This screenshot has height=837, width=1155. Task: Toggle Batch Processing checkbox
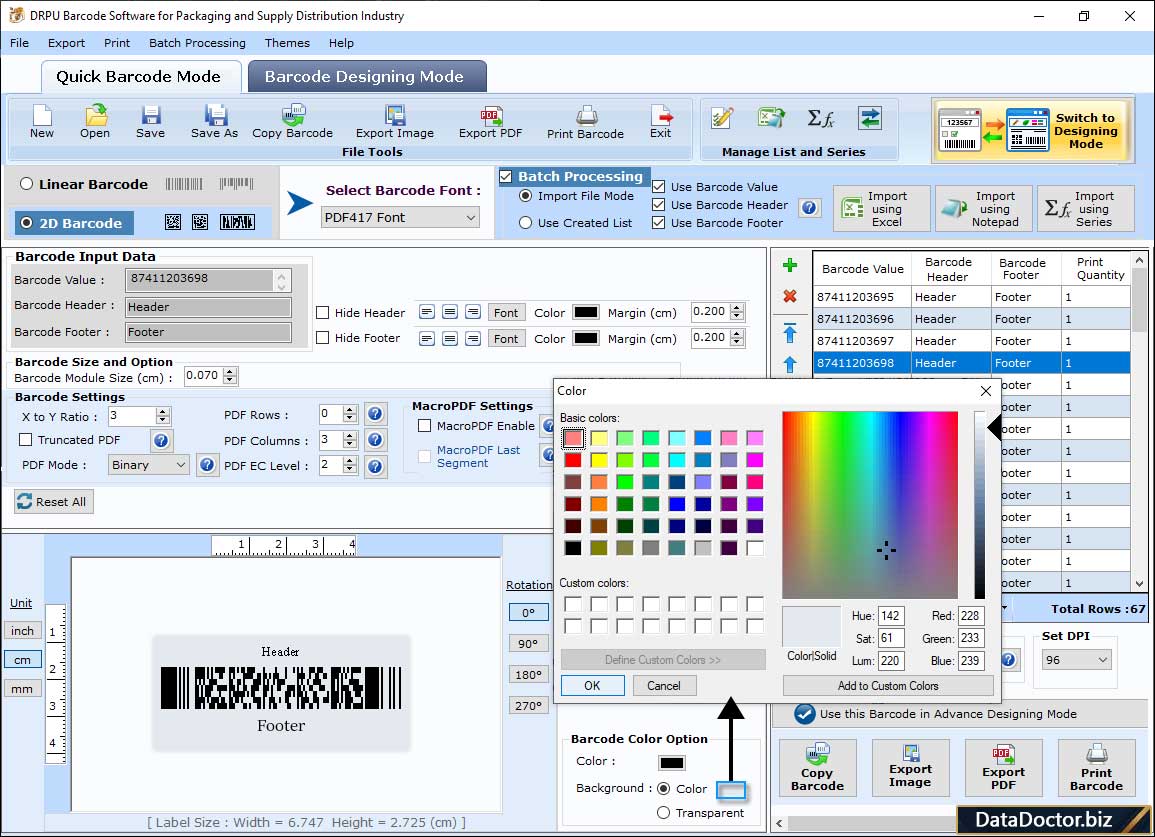coord(505,176)
